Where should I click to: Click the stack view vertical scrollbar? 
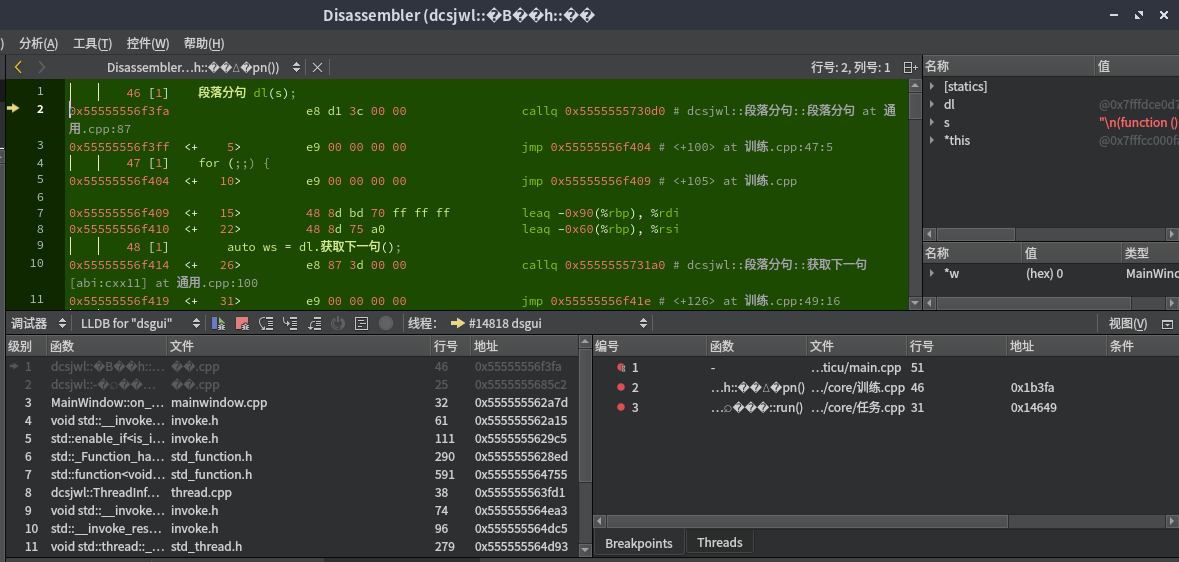[x=586, y=448]
